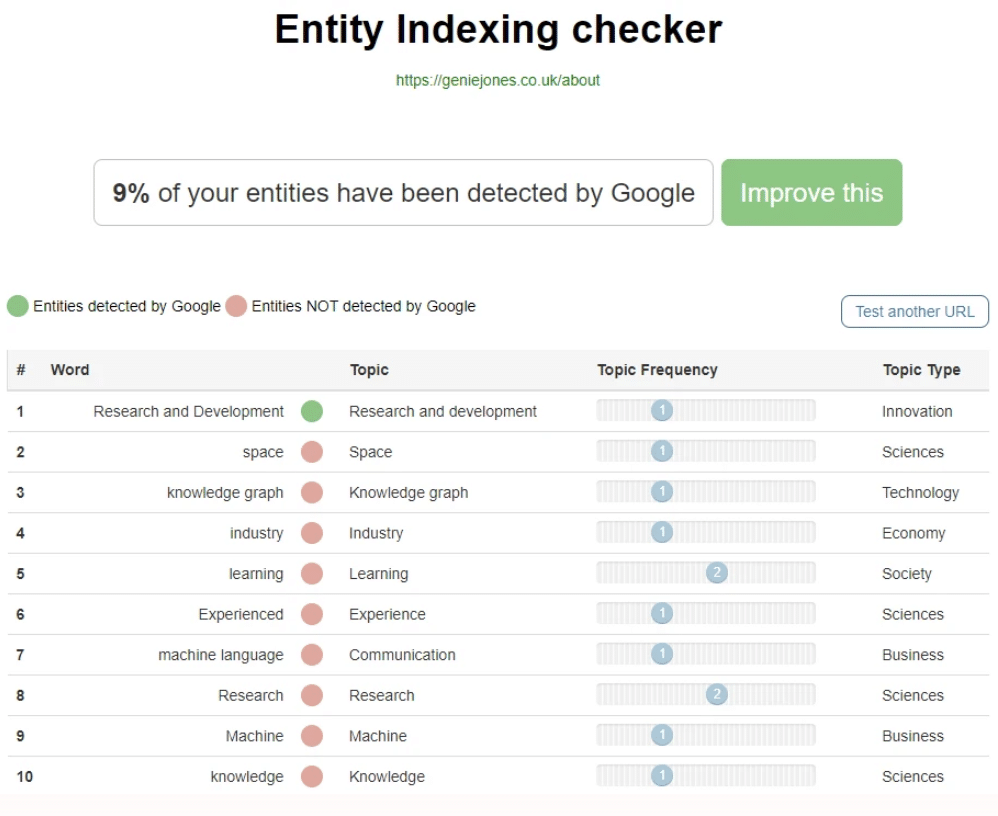Click the Communication topic cell
Image resolution: width=998 pixels, height=816 pixels.
pos(402,655)
